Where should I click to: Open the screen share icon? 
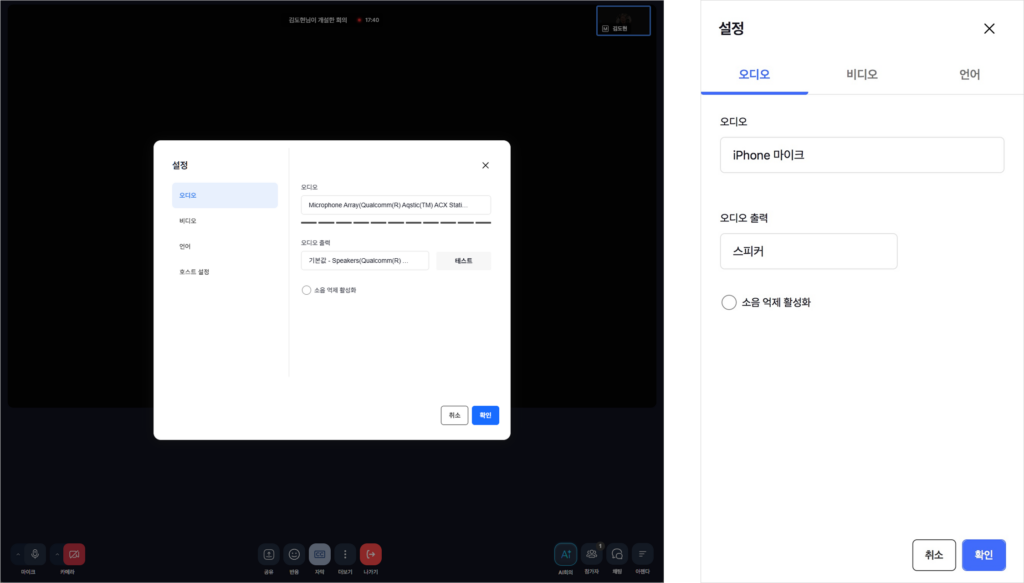(x=268, y=554)
